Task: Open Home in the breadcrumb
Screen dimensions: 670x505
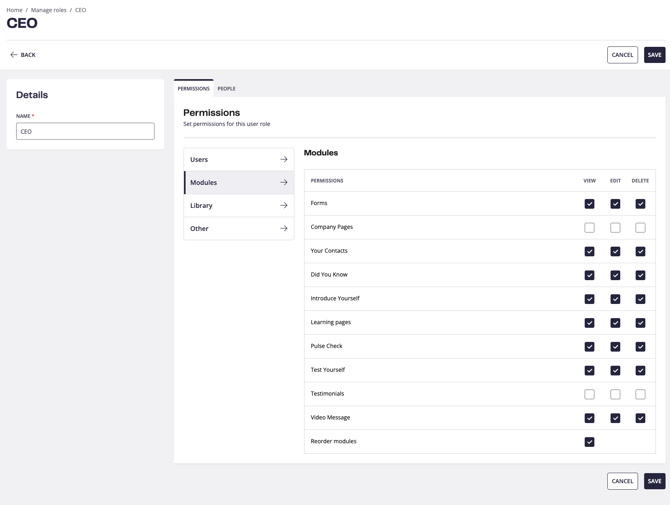Action: [14, 10]
